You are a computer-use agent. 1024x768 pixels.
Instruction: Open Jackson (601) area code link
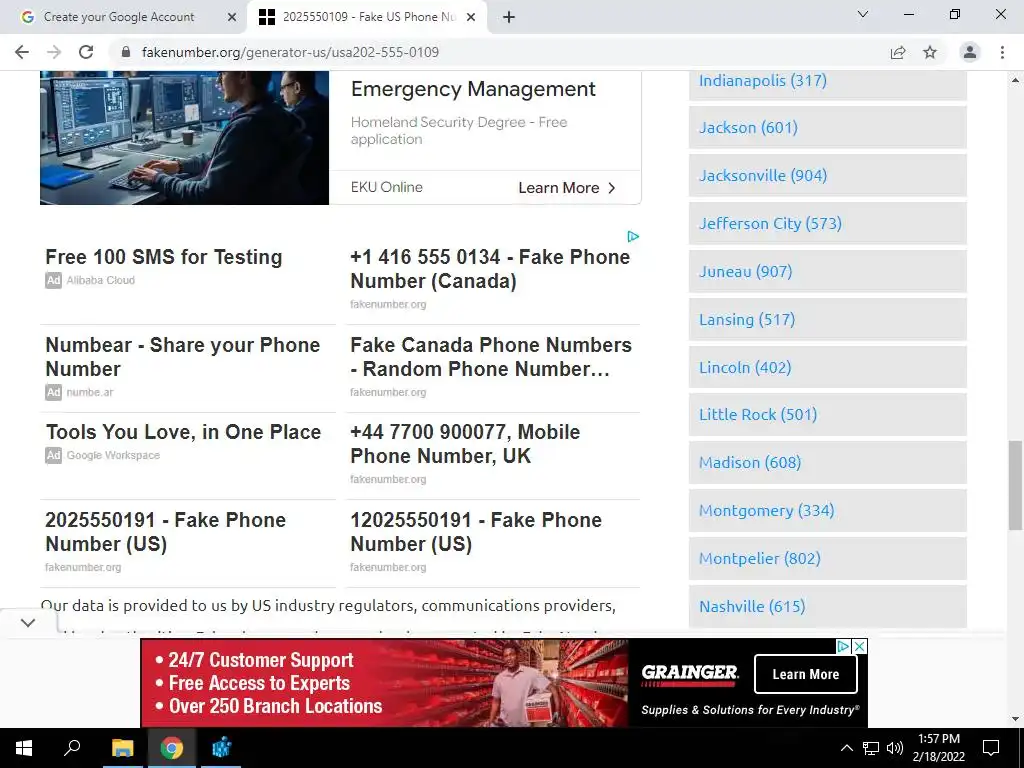tap(748, 127)
